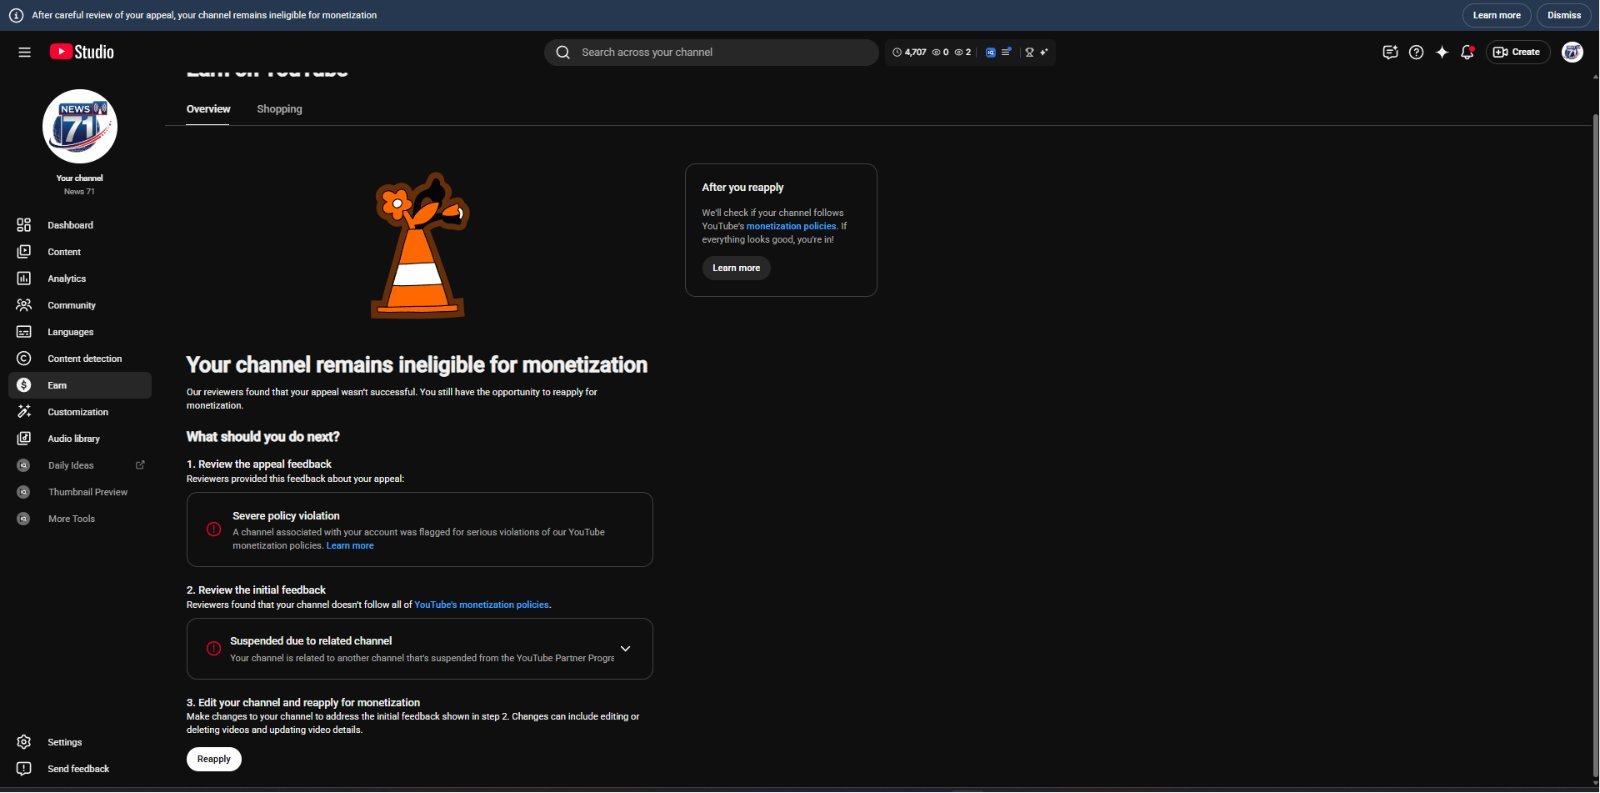Open the hamburger navigation menu

(24, 52)
